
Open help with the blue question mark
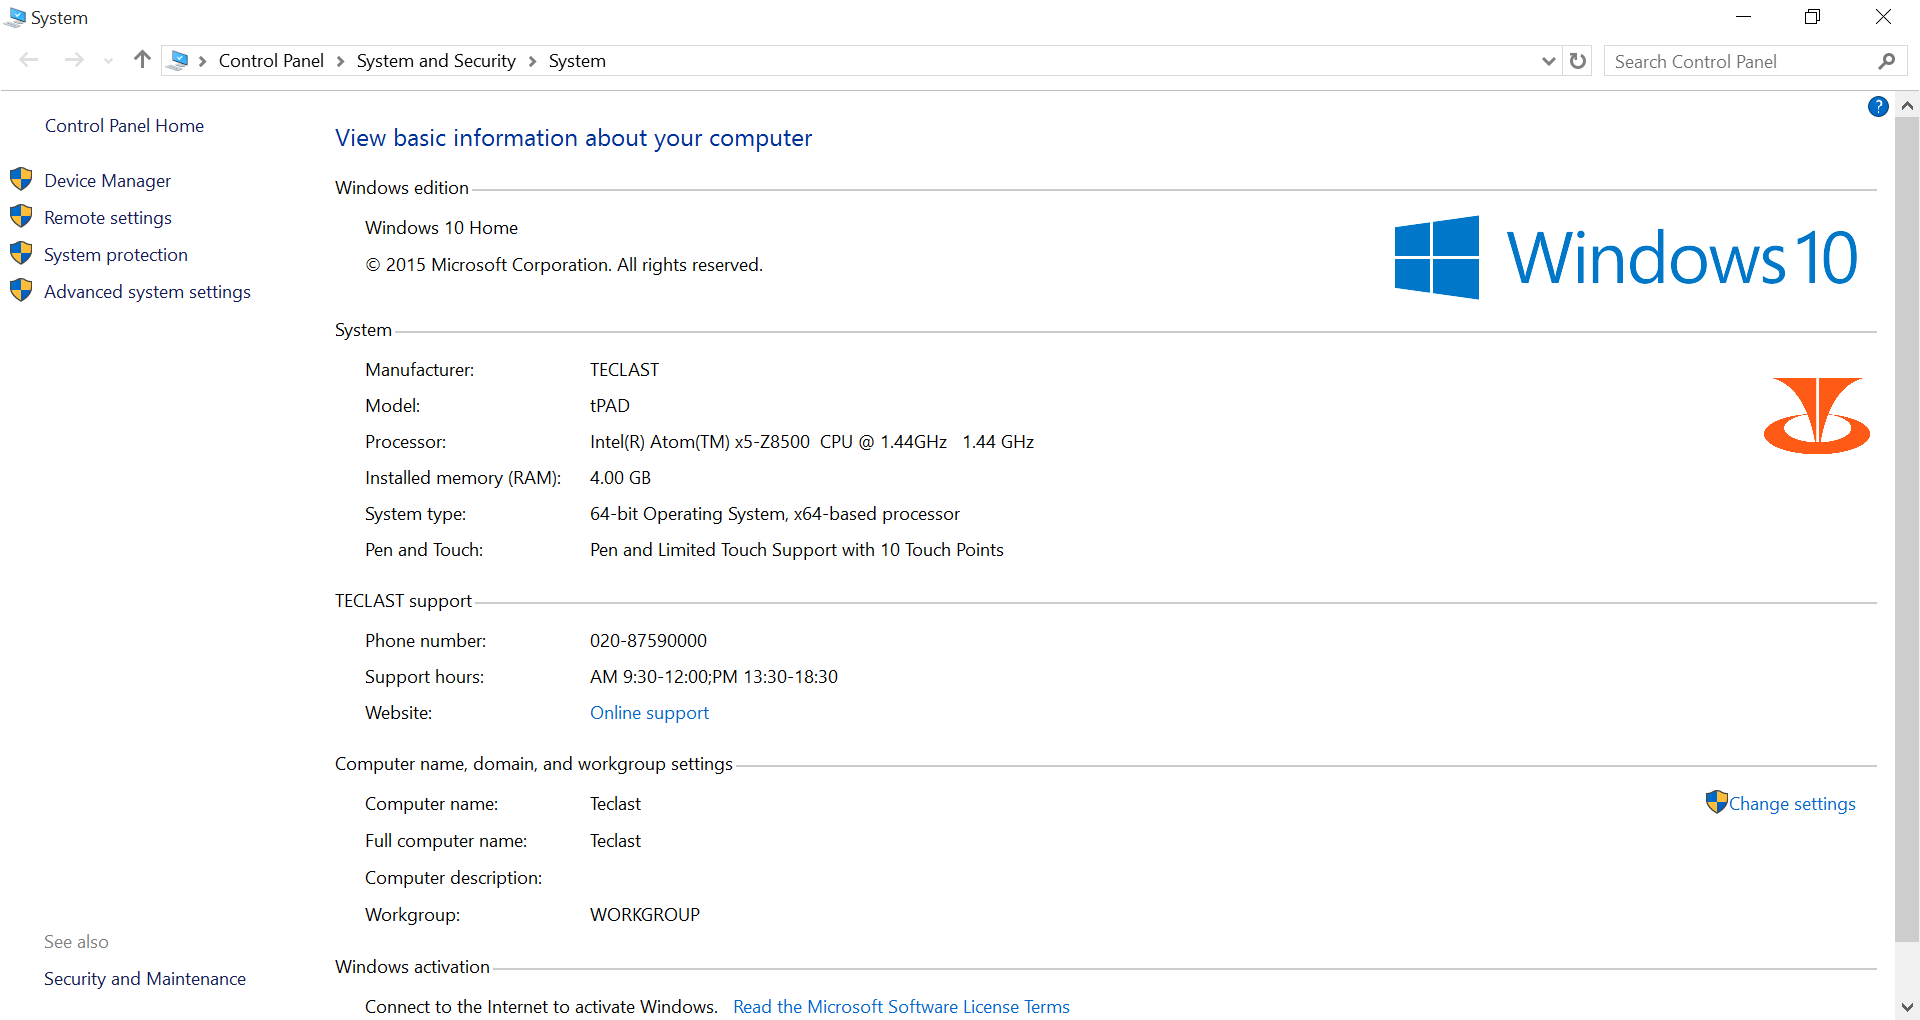[x=1878, y=107]
